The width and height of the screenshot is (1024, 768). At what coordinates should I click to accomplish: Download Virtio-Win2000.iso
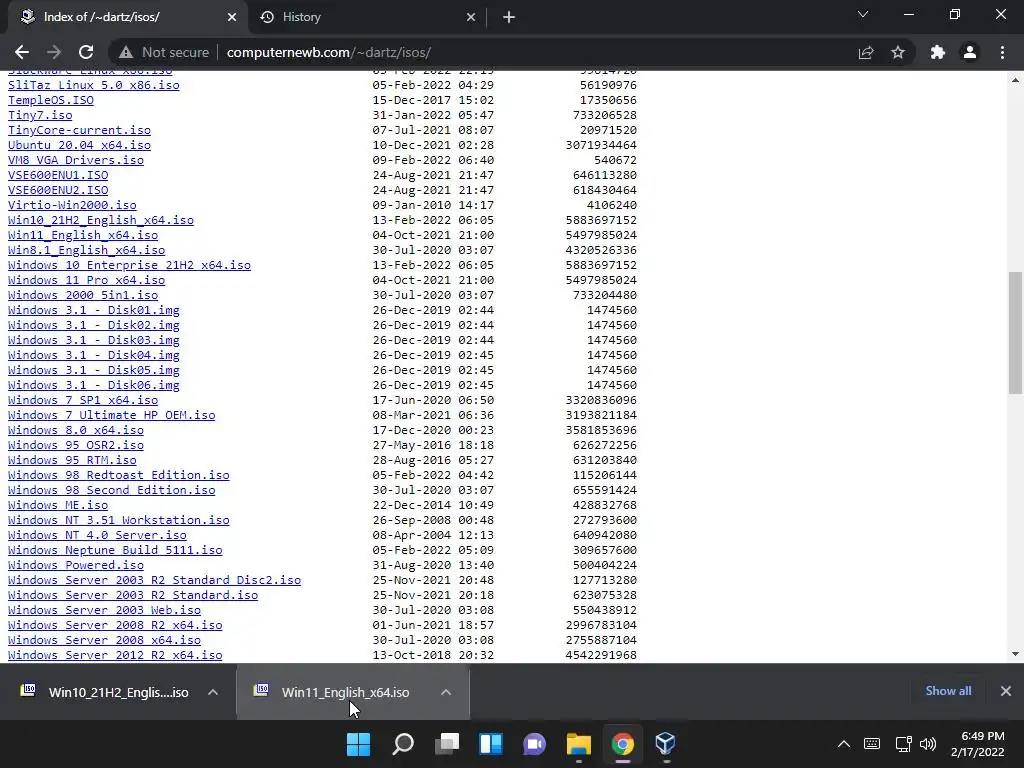(x=72, y=205)
